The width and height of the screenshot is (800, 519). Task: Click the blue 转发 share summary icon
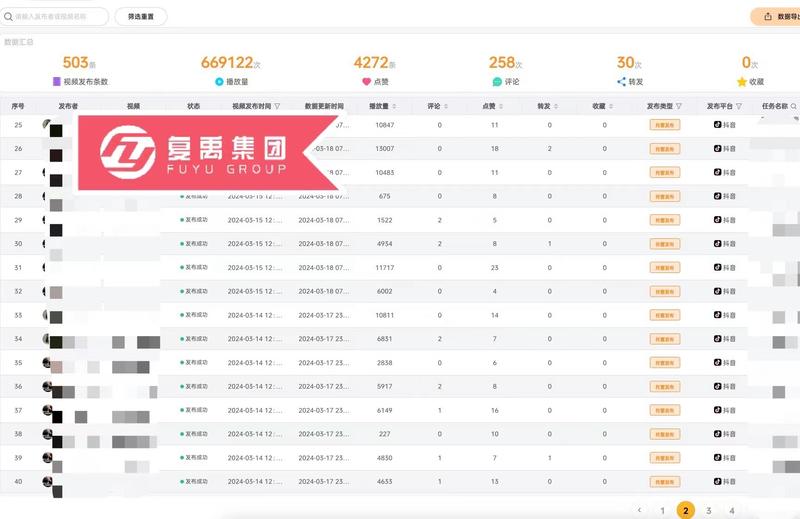click(x=621, y=82)
